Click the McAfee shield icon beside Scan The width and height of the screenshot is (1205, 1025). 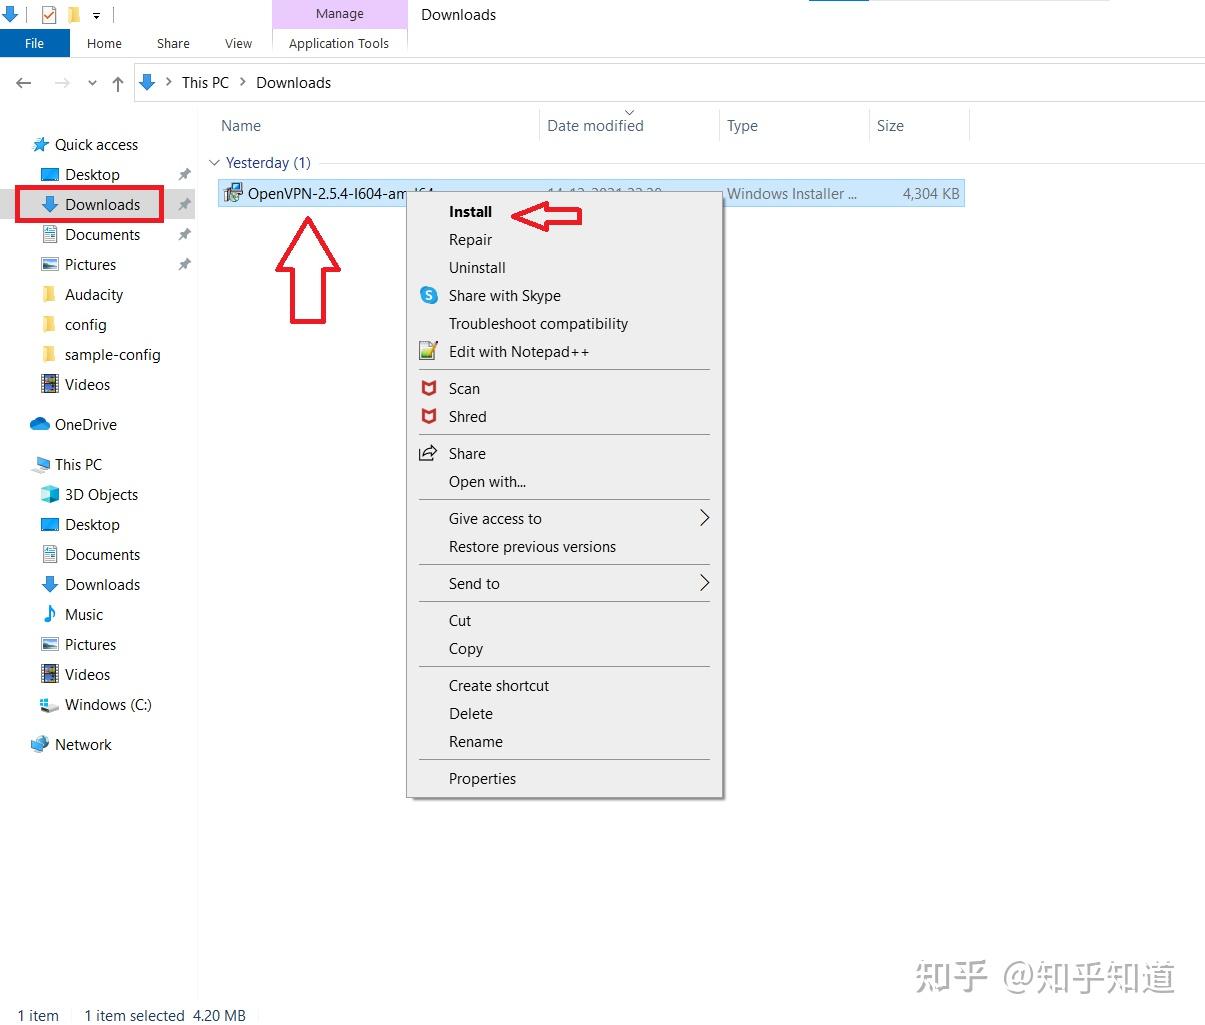pos(428,388)
